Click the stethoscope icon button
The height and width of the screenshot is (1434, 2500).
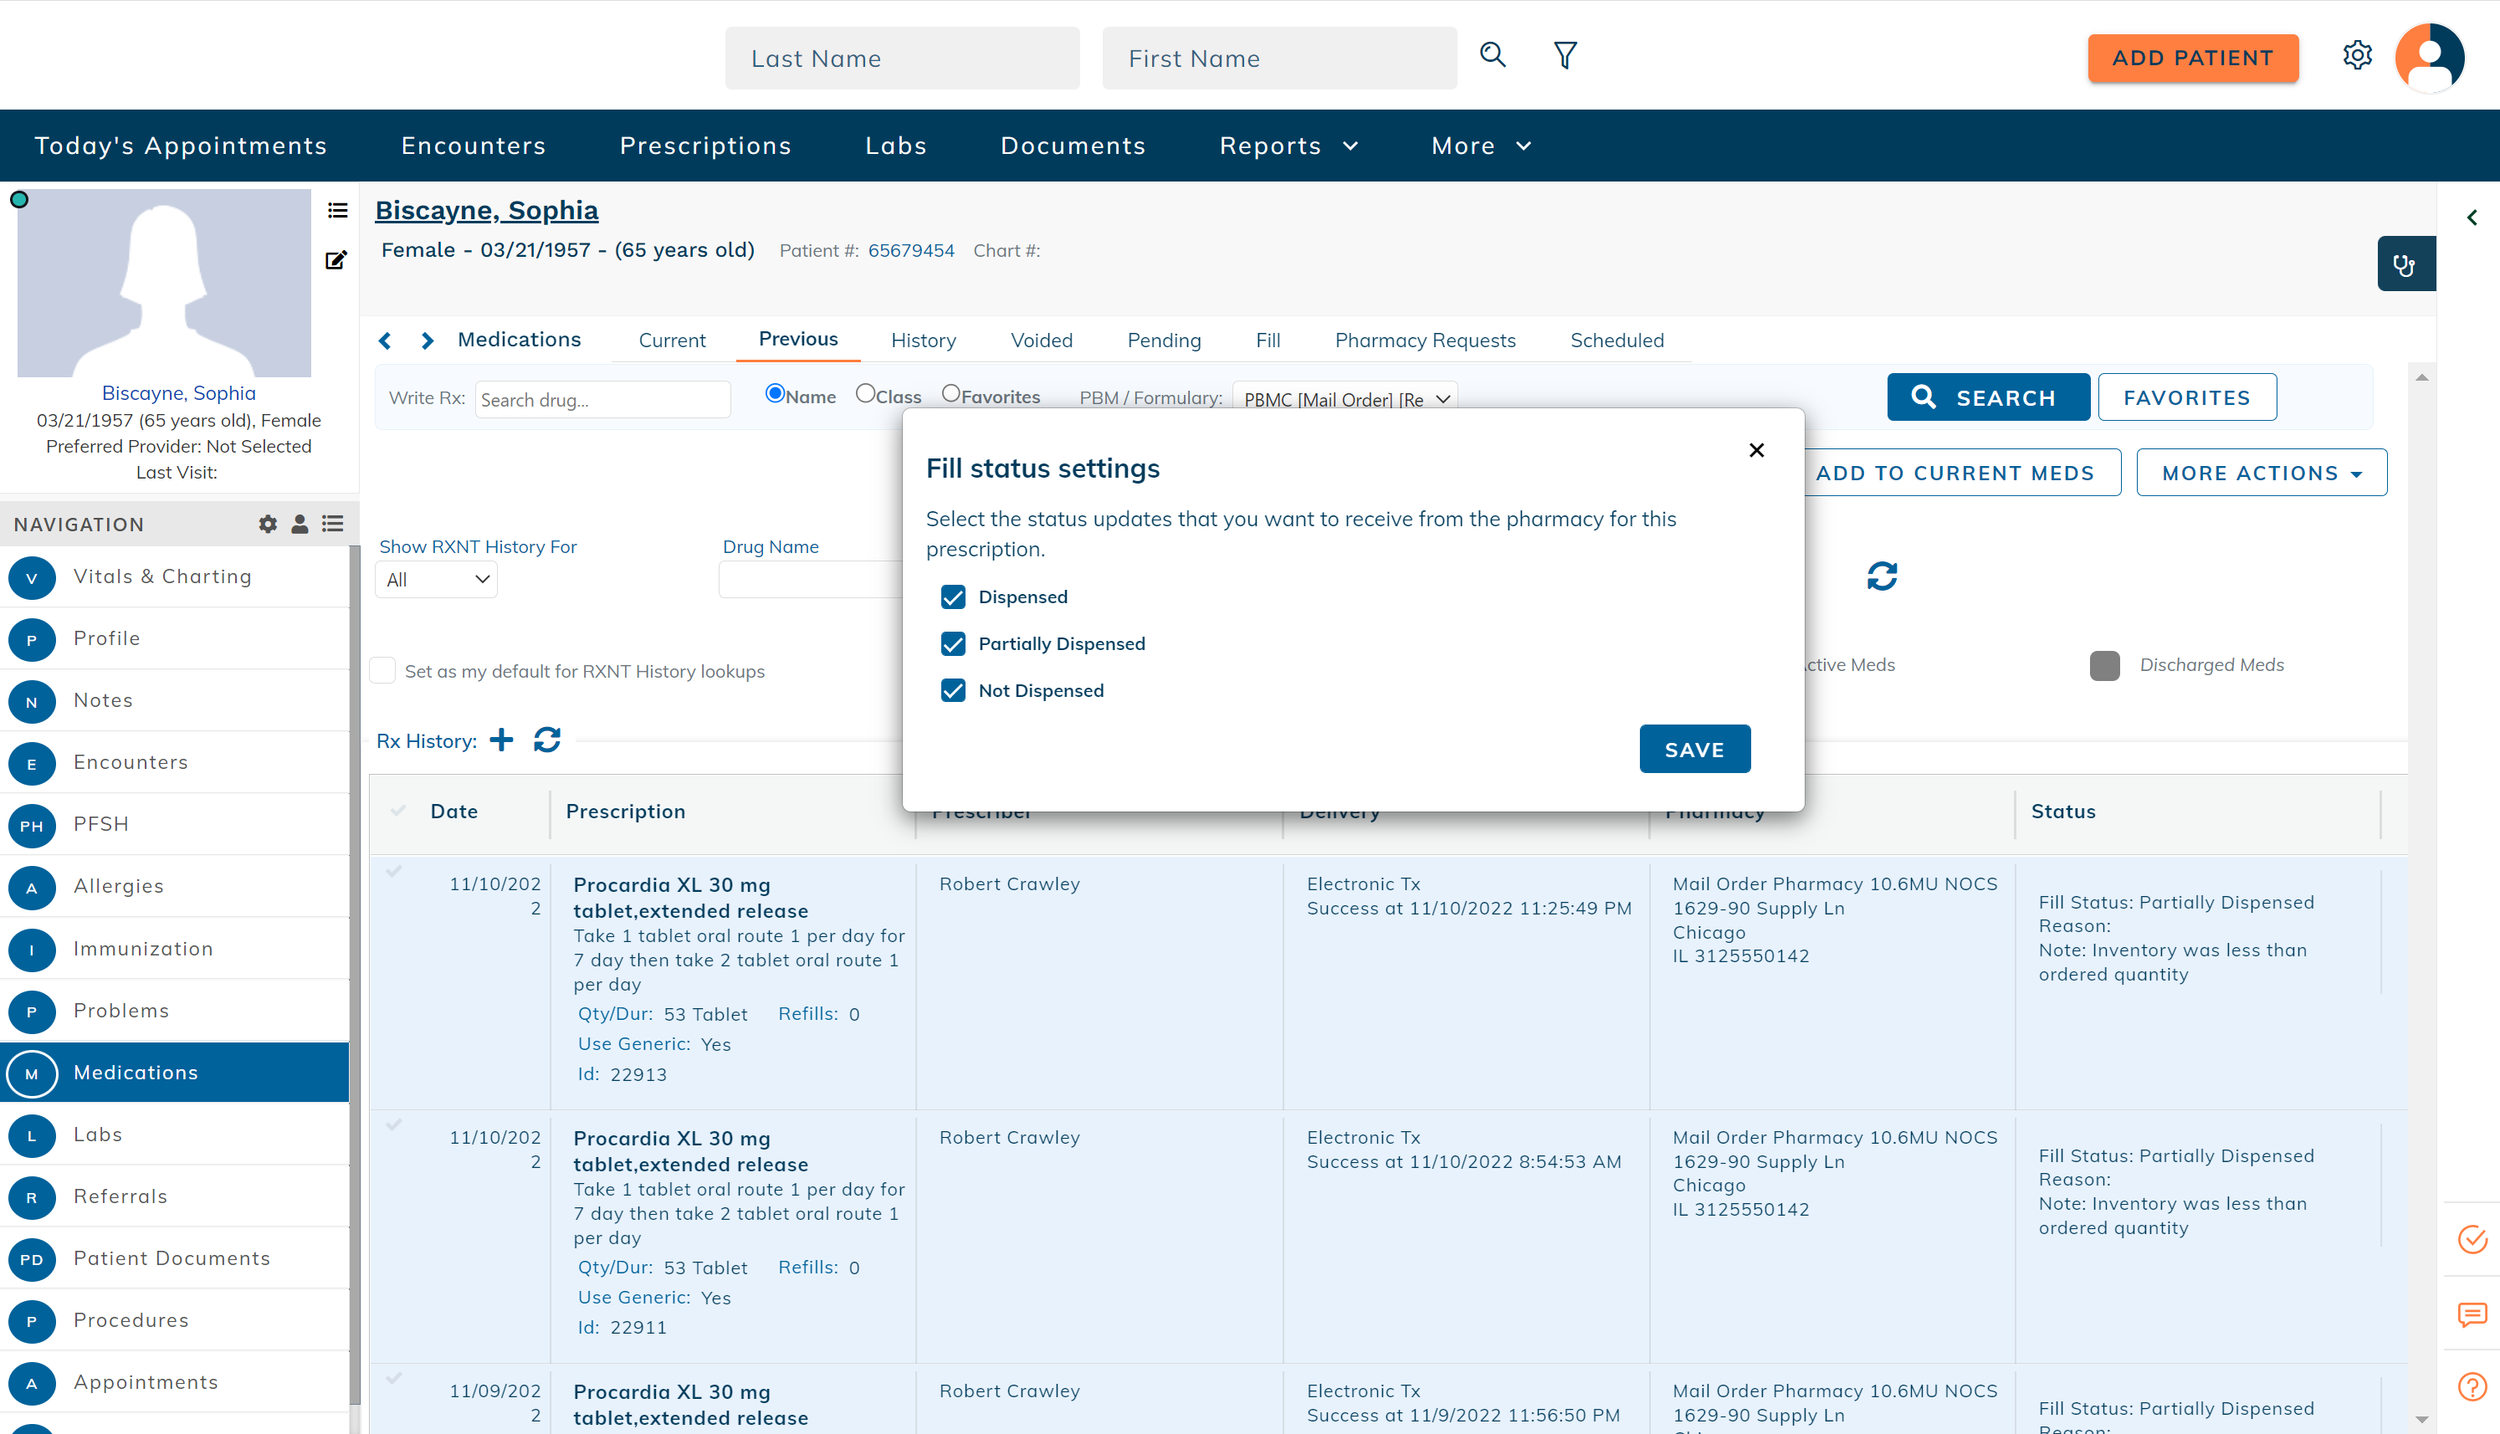(2405, 264)
